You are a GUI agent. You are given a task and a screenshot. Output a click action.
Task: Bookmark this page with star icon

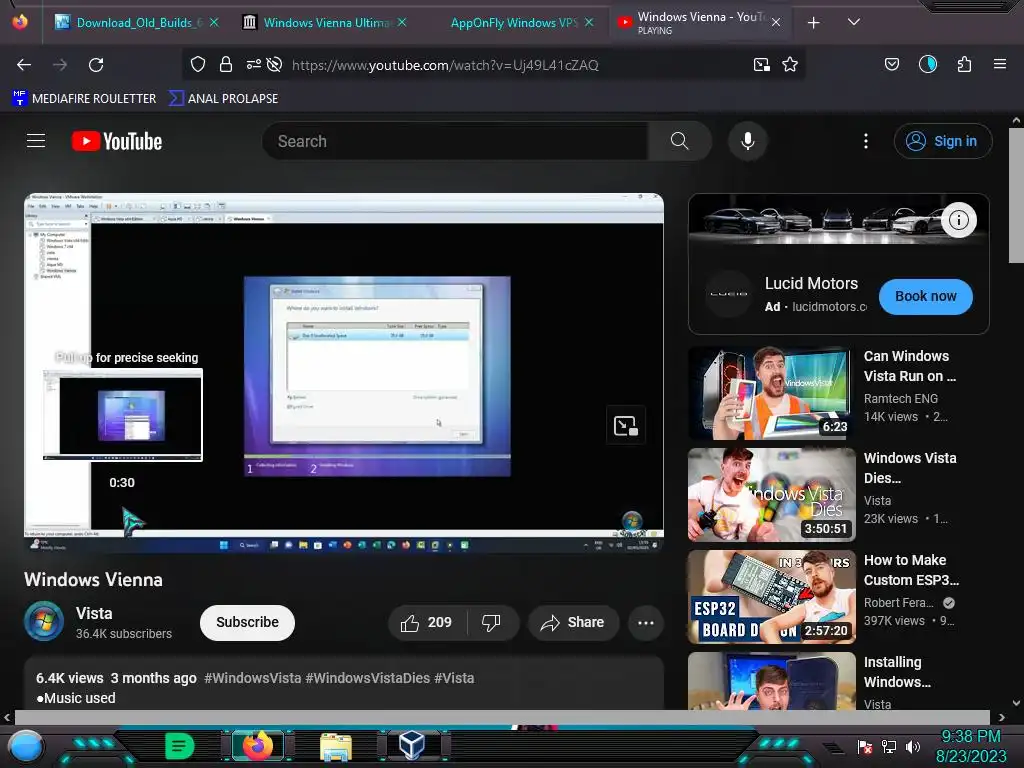point(790,65)
